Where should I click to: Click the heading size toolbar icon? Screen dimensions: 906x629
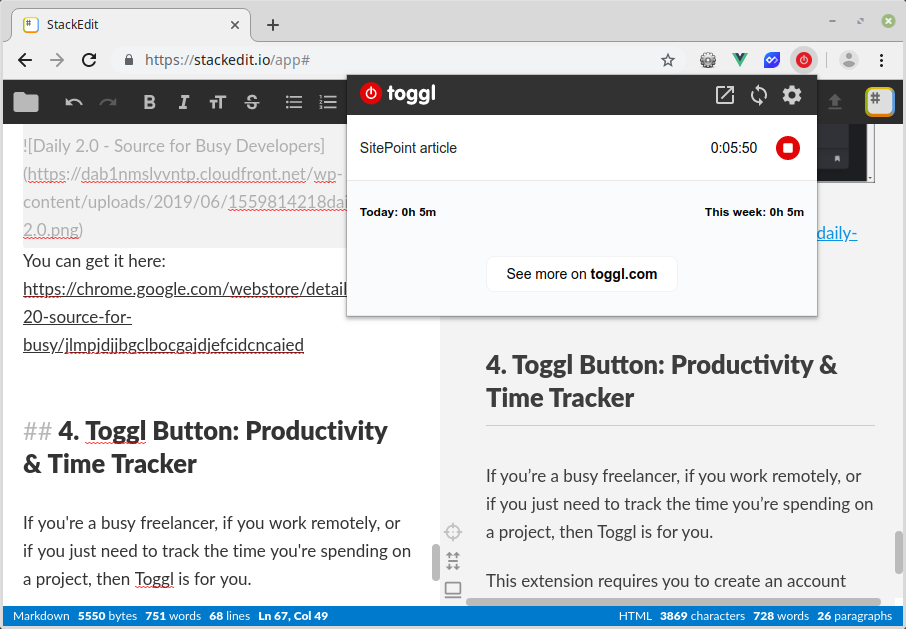tap(217, 101)
